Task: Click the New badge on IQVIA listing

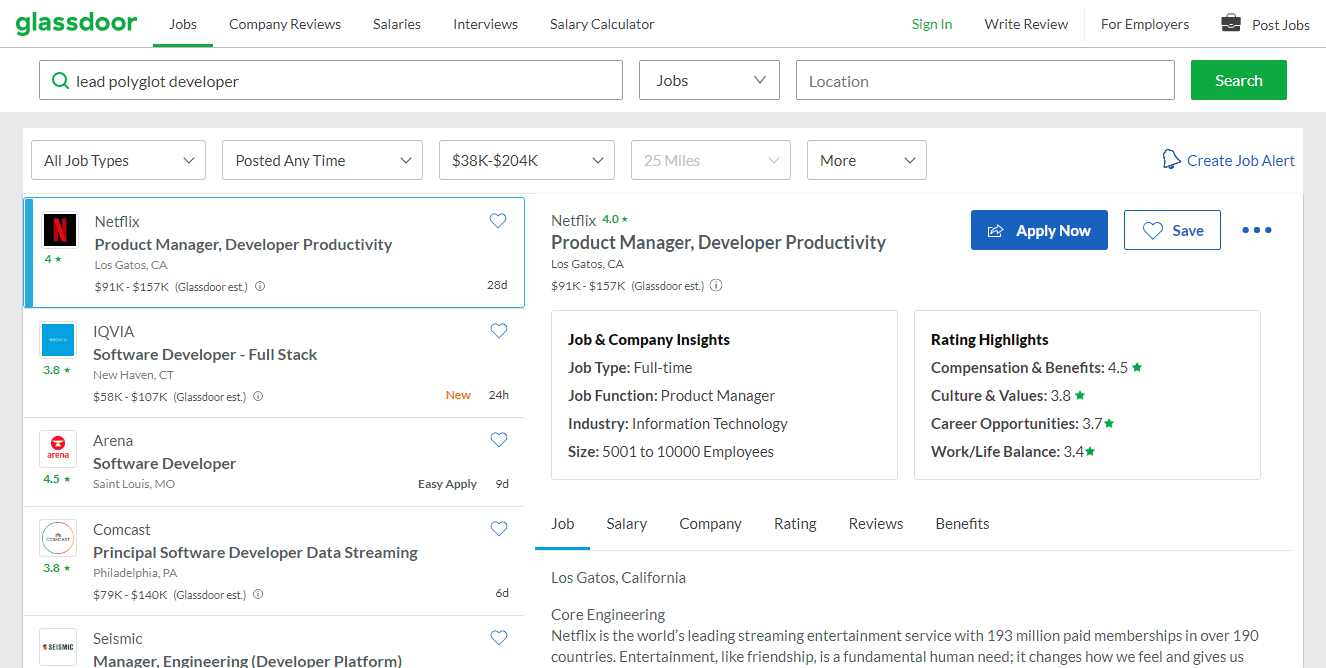Action: tap(458, 395)
